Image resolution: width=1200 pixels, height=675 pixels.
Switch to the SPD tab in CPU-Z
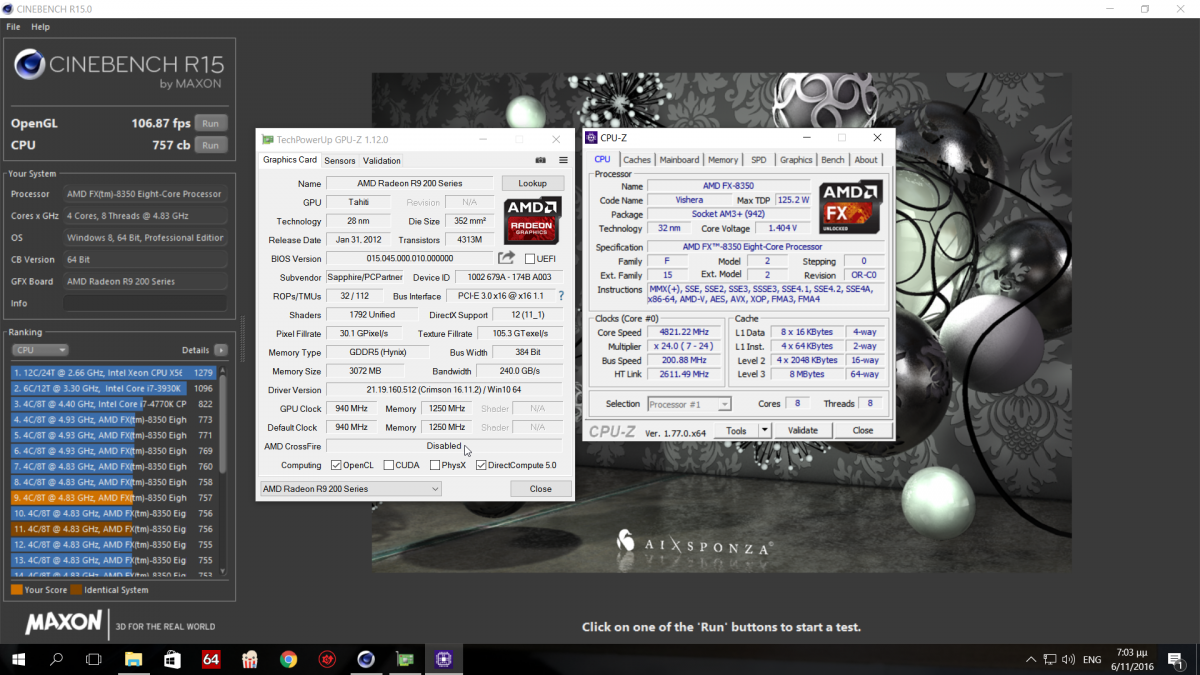759,160
